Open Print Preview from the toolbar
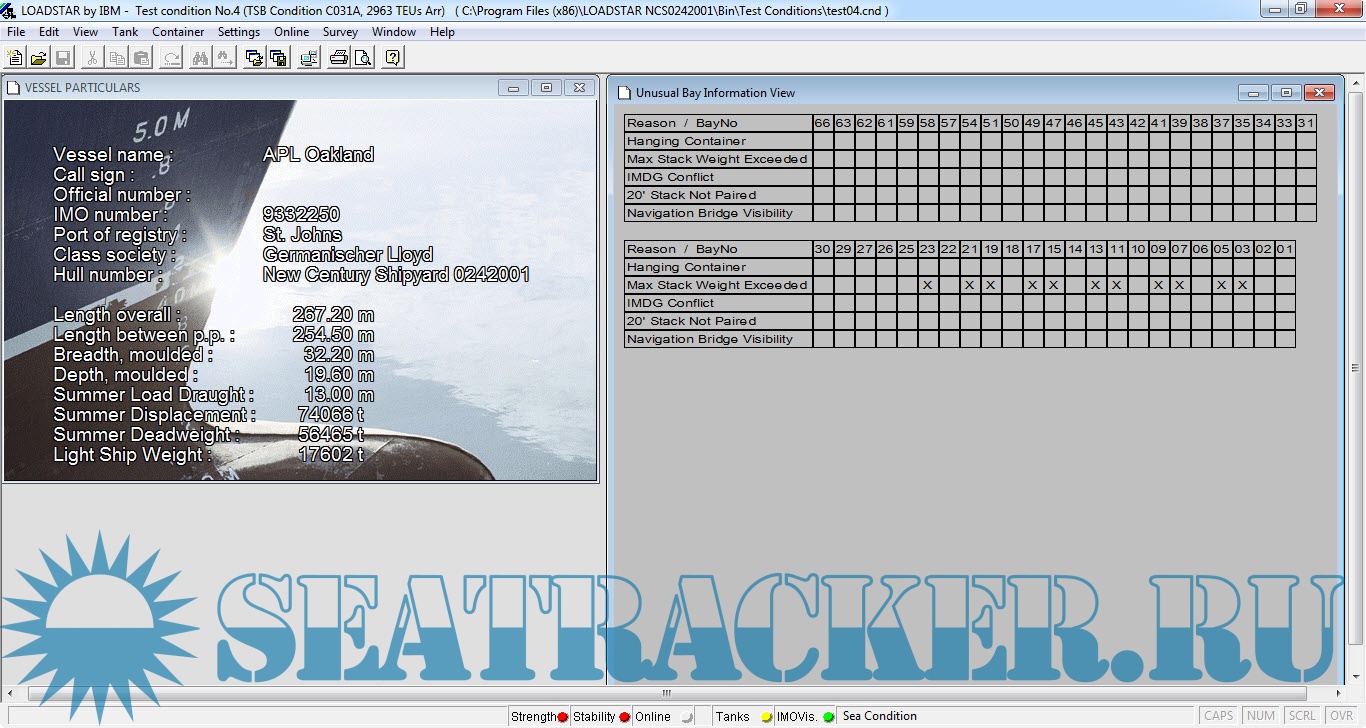Image resolution: width=1366 pixels, height=728 pixels. (362, 58)
